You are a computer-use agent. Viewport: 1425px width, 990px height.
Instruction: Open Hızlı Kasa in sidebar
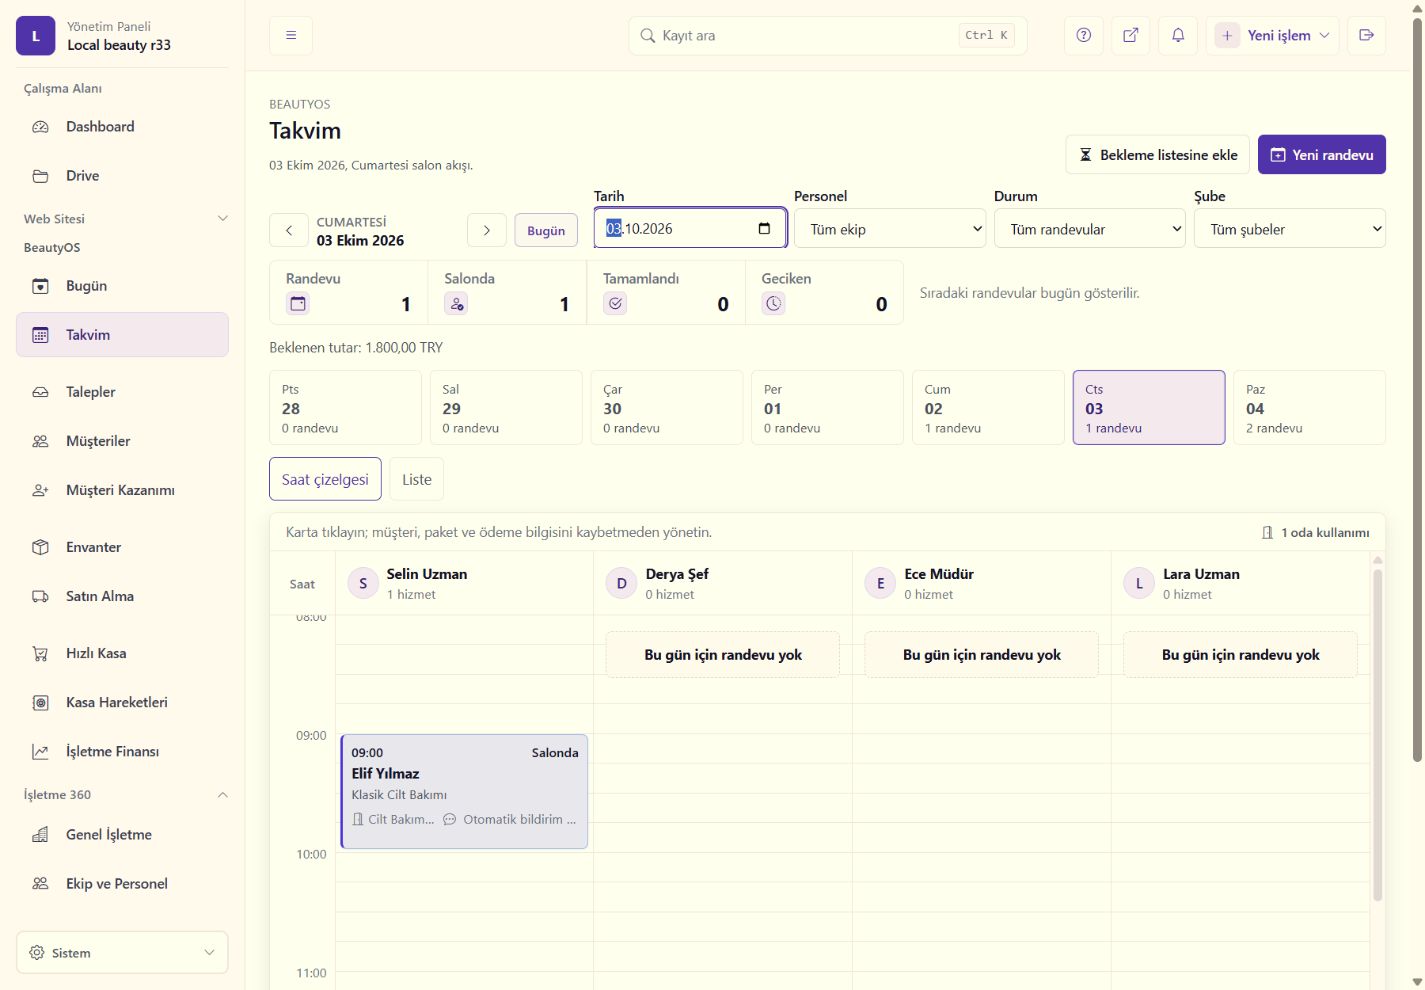coord(122,653)
